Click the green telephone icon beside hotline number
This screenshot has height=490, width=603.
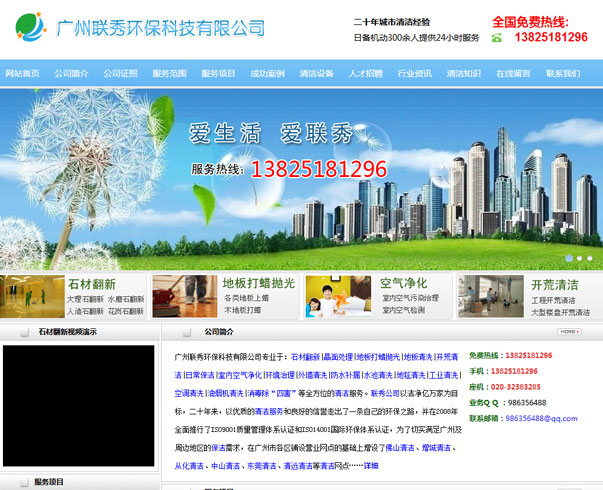point(497,38)
